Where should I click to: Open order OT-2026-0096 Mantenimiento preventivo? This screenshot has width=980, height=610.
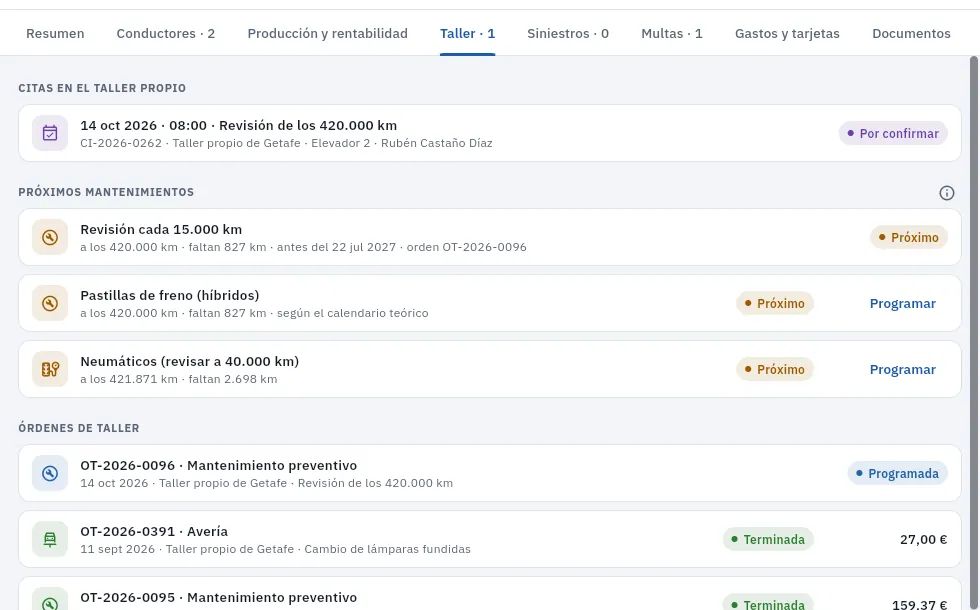(490, 473)
